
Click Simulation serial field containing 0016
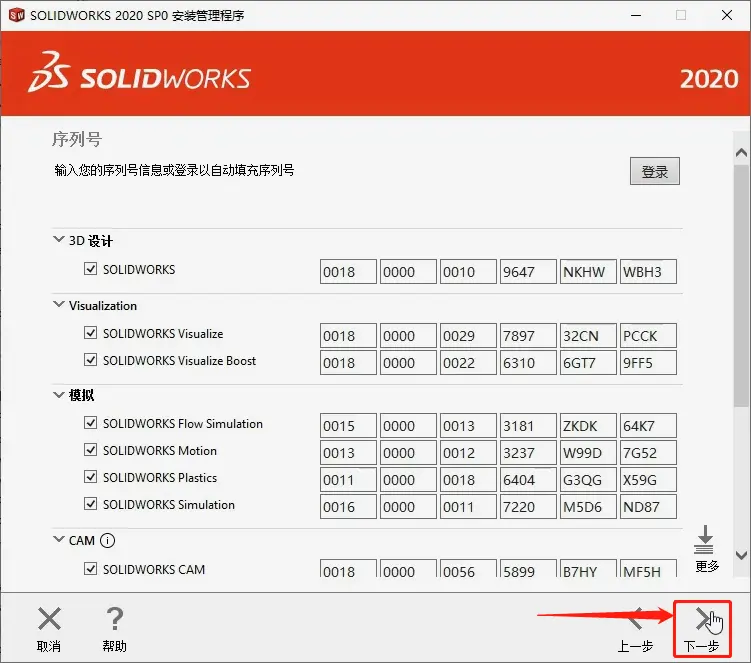click(348, 507)
